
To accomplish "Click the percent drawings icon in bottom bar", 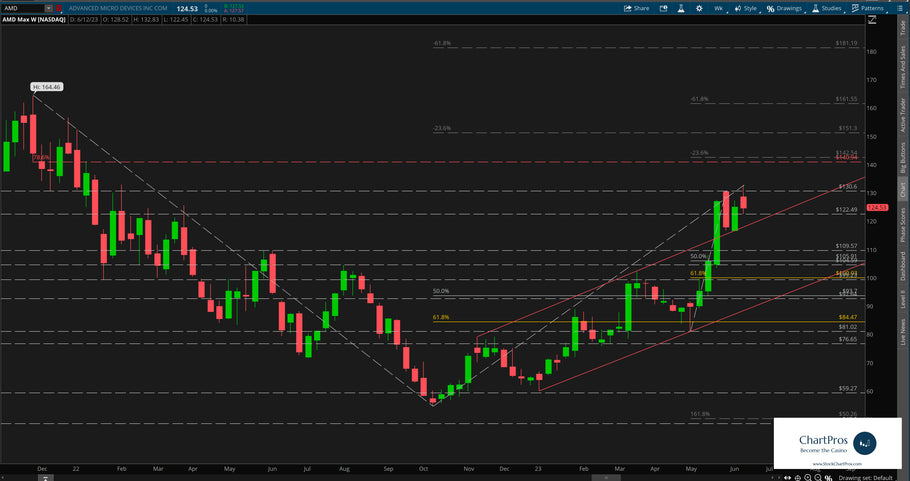I will click(x=828, y=478).
